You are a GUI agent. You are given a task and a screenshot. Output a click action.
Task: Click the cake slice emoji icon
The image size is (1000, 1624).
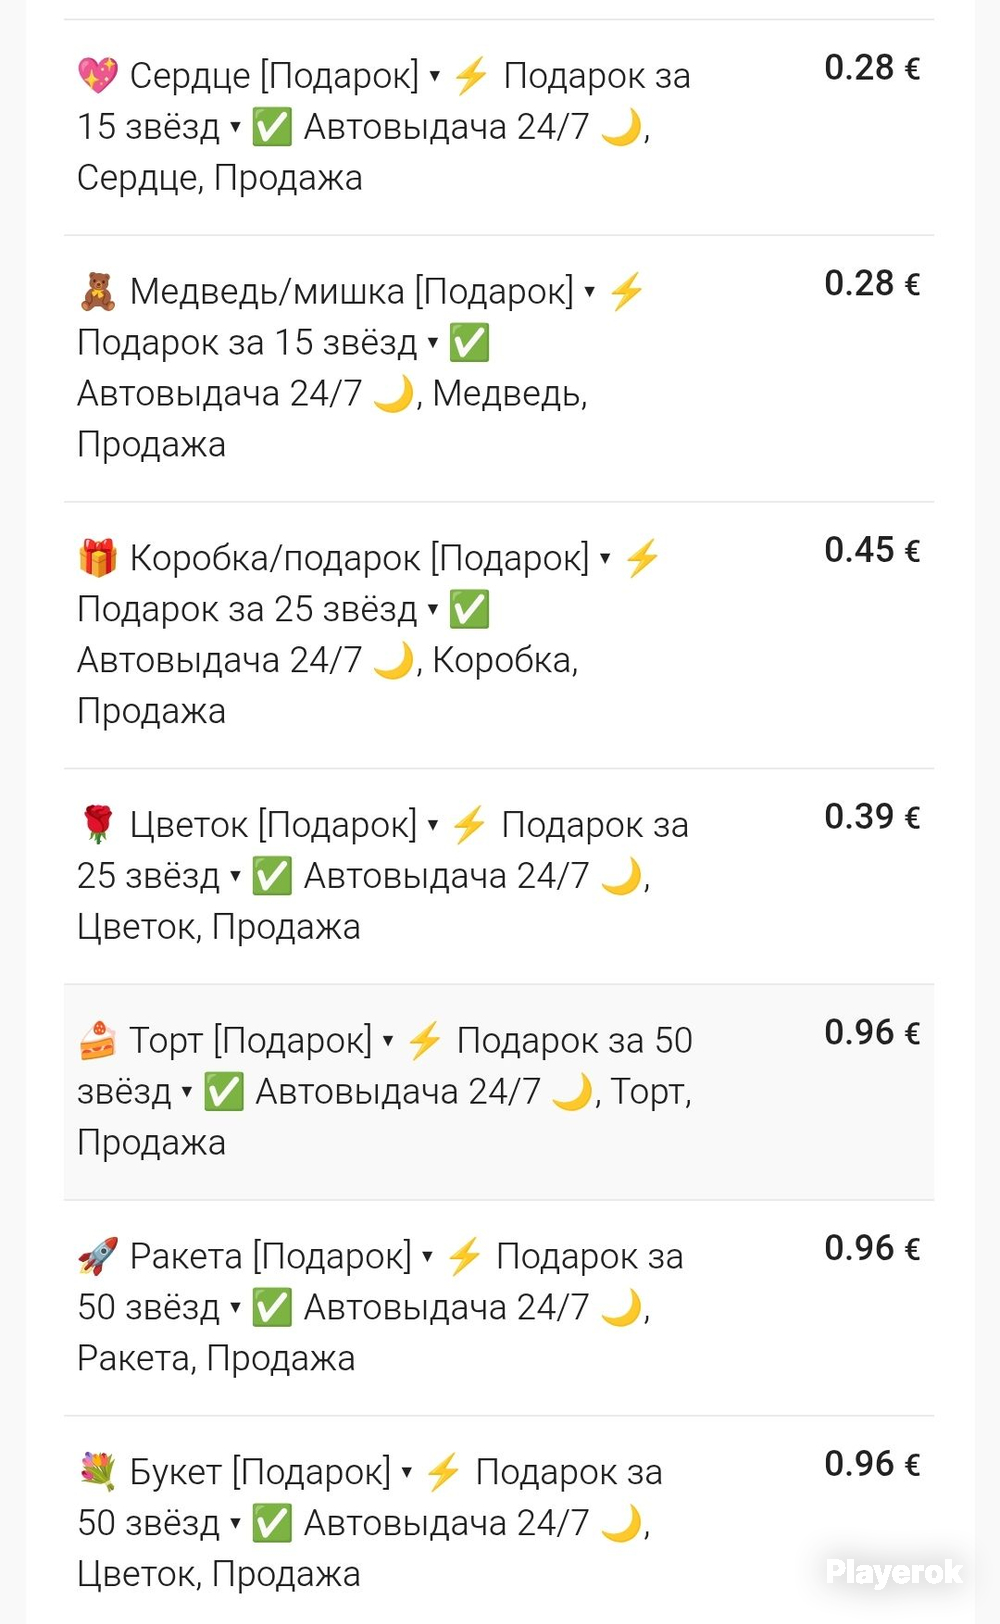coord(98,1041)
